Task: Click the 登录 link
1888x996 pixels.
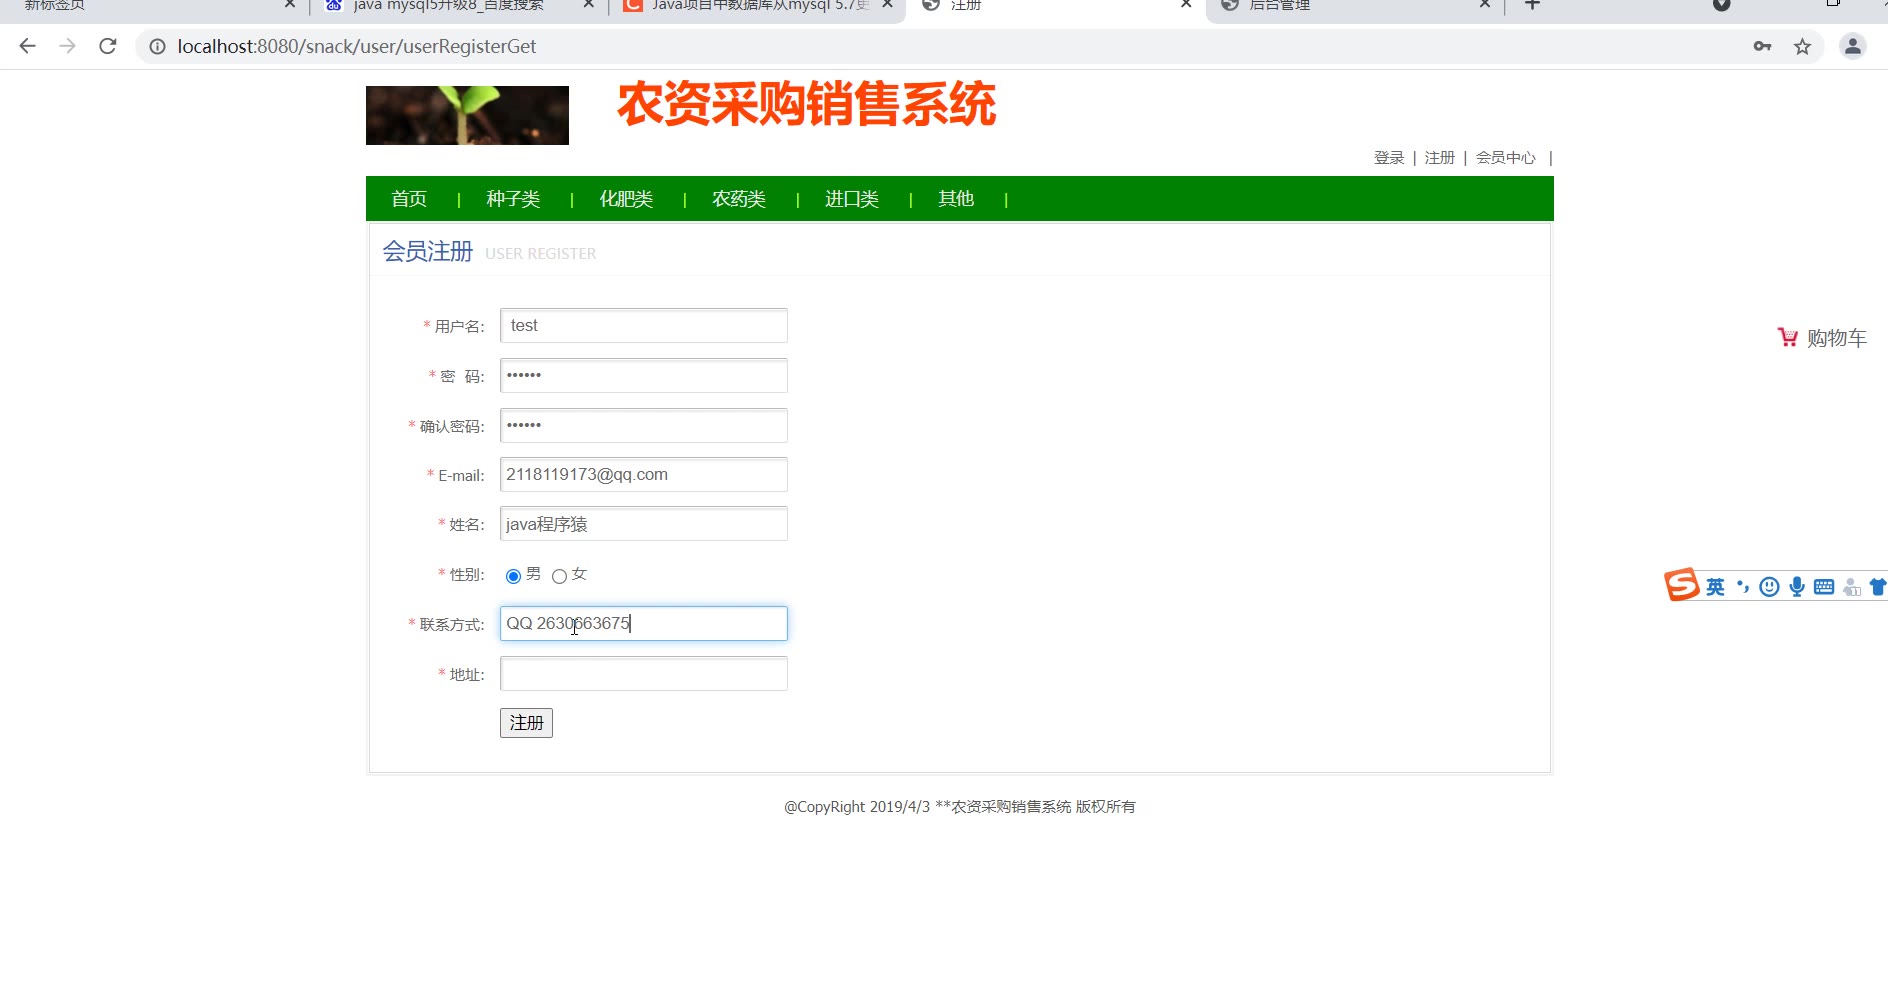Action: [1389, 158]
